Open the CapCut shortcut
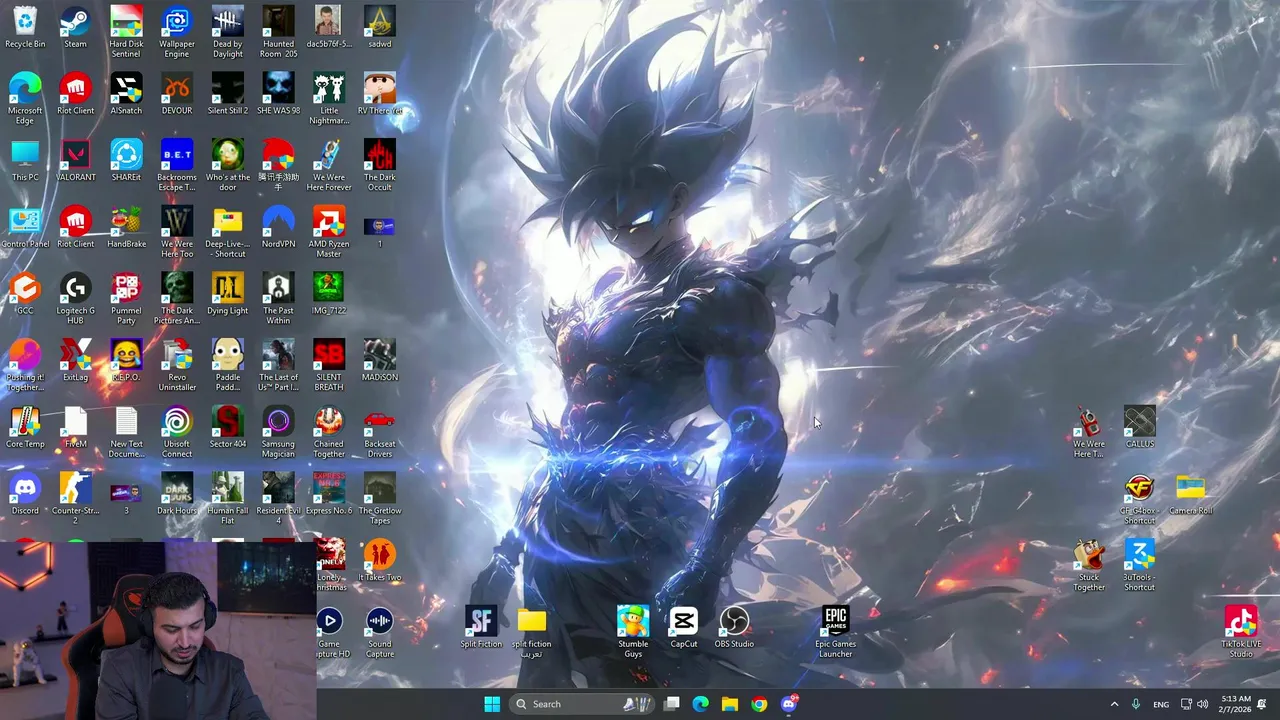This screenshot has width=1280, height=720. pos(684,627)
